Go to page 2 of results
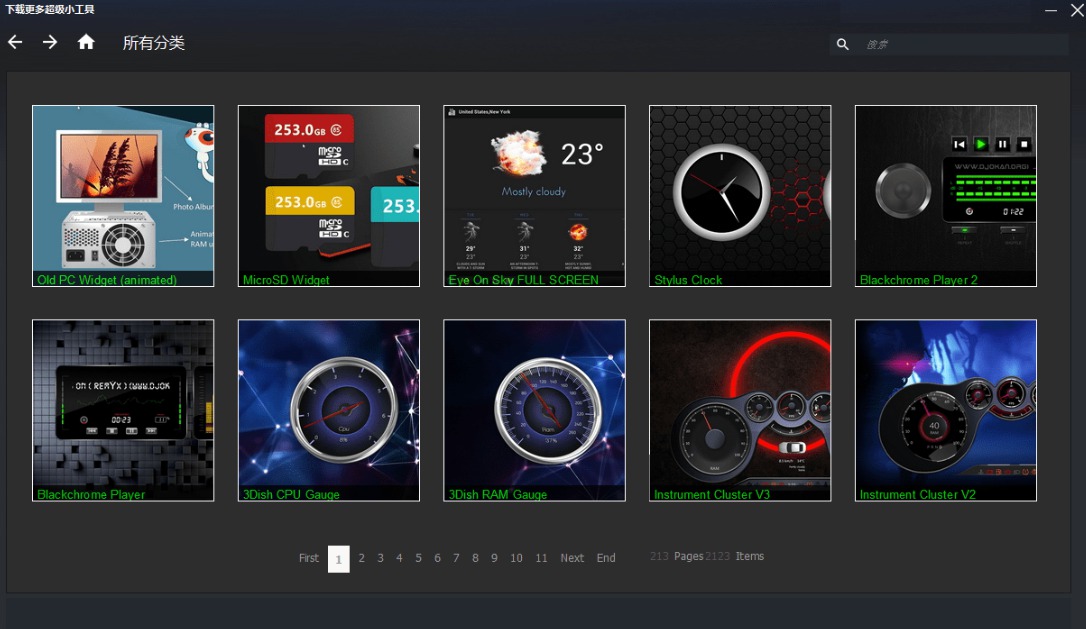1086x629 pixels. 361,558
